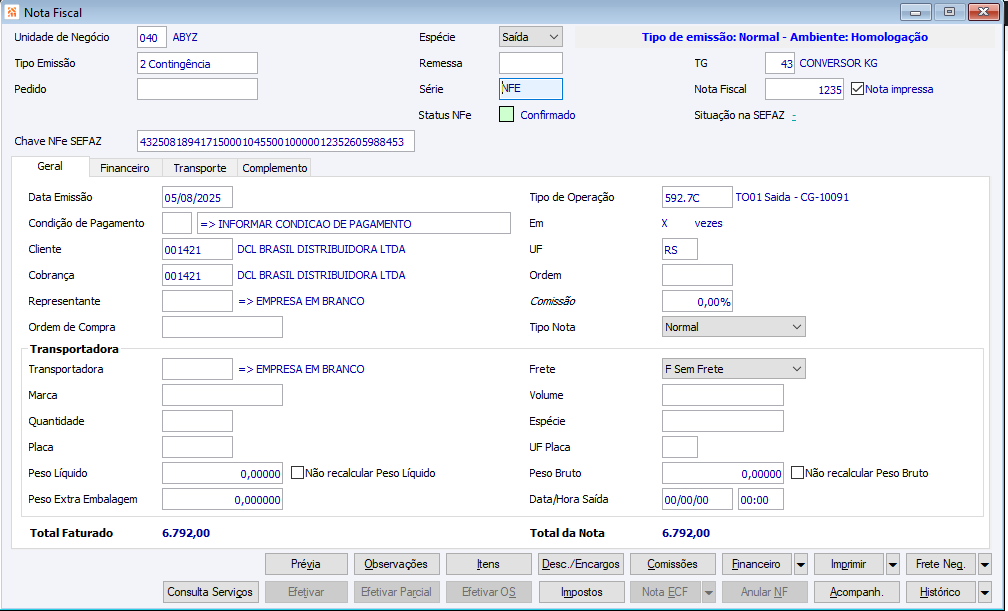Viewport: 1008px width, 611px height.
Task: Open the arrow menu beside Imprimir button
Action: pos(892,564)
